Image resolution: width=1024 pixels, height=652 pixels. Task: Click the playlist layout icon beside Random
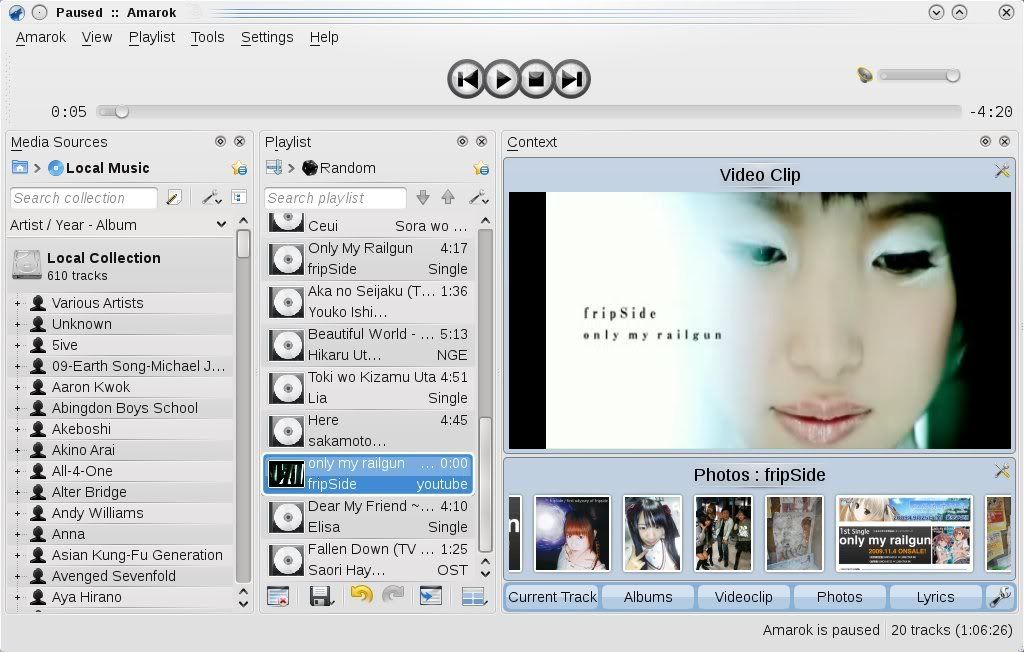point(274,168)
